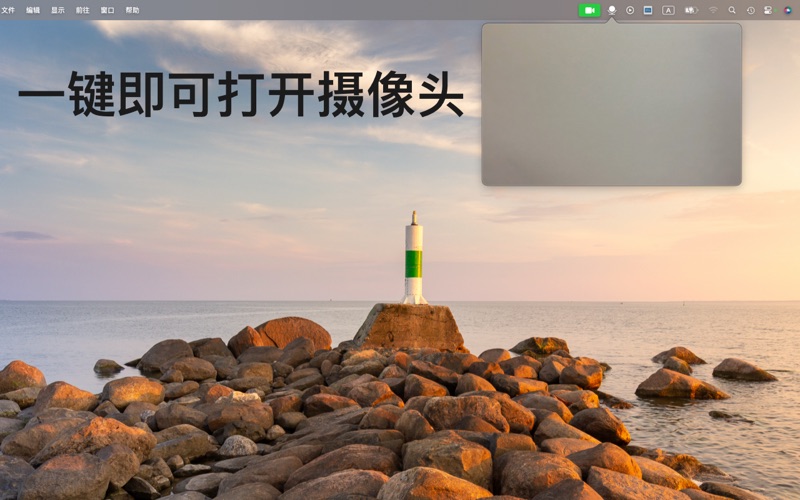Click the blue screen menu bar icon

click(648, 10)
